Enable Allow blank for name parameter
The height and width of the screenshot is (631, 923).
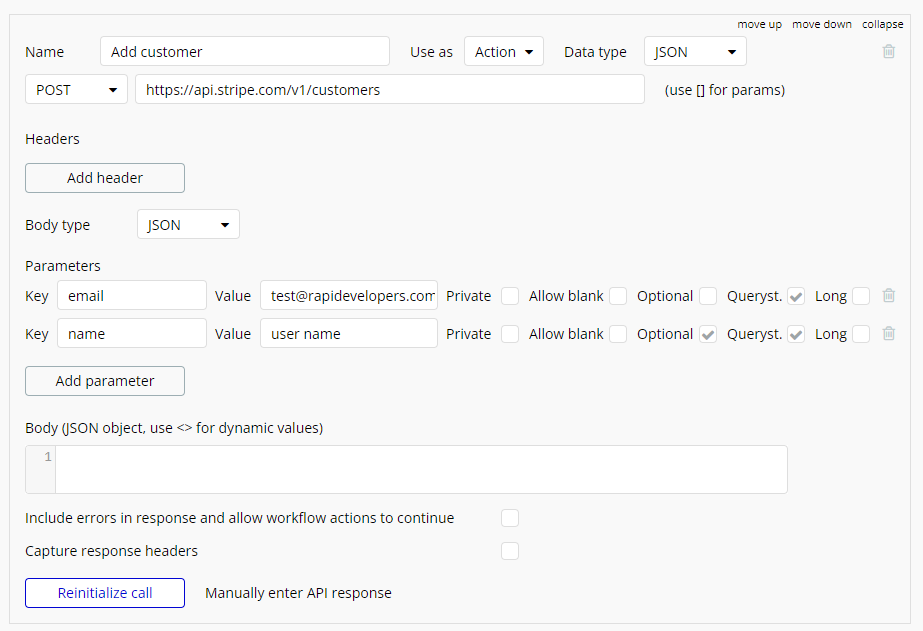(618, 334)
